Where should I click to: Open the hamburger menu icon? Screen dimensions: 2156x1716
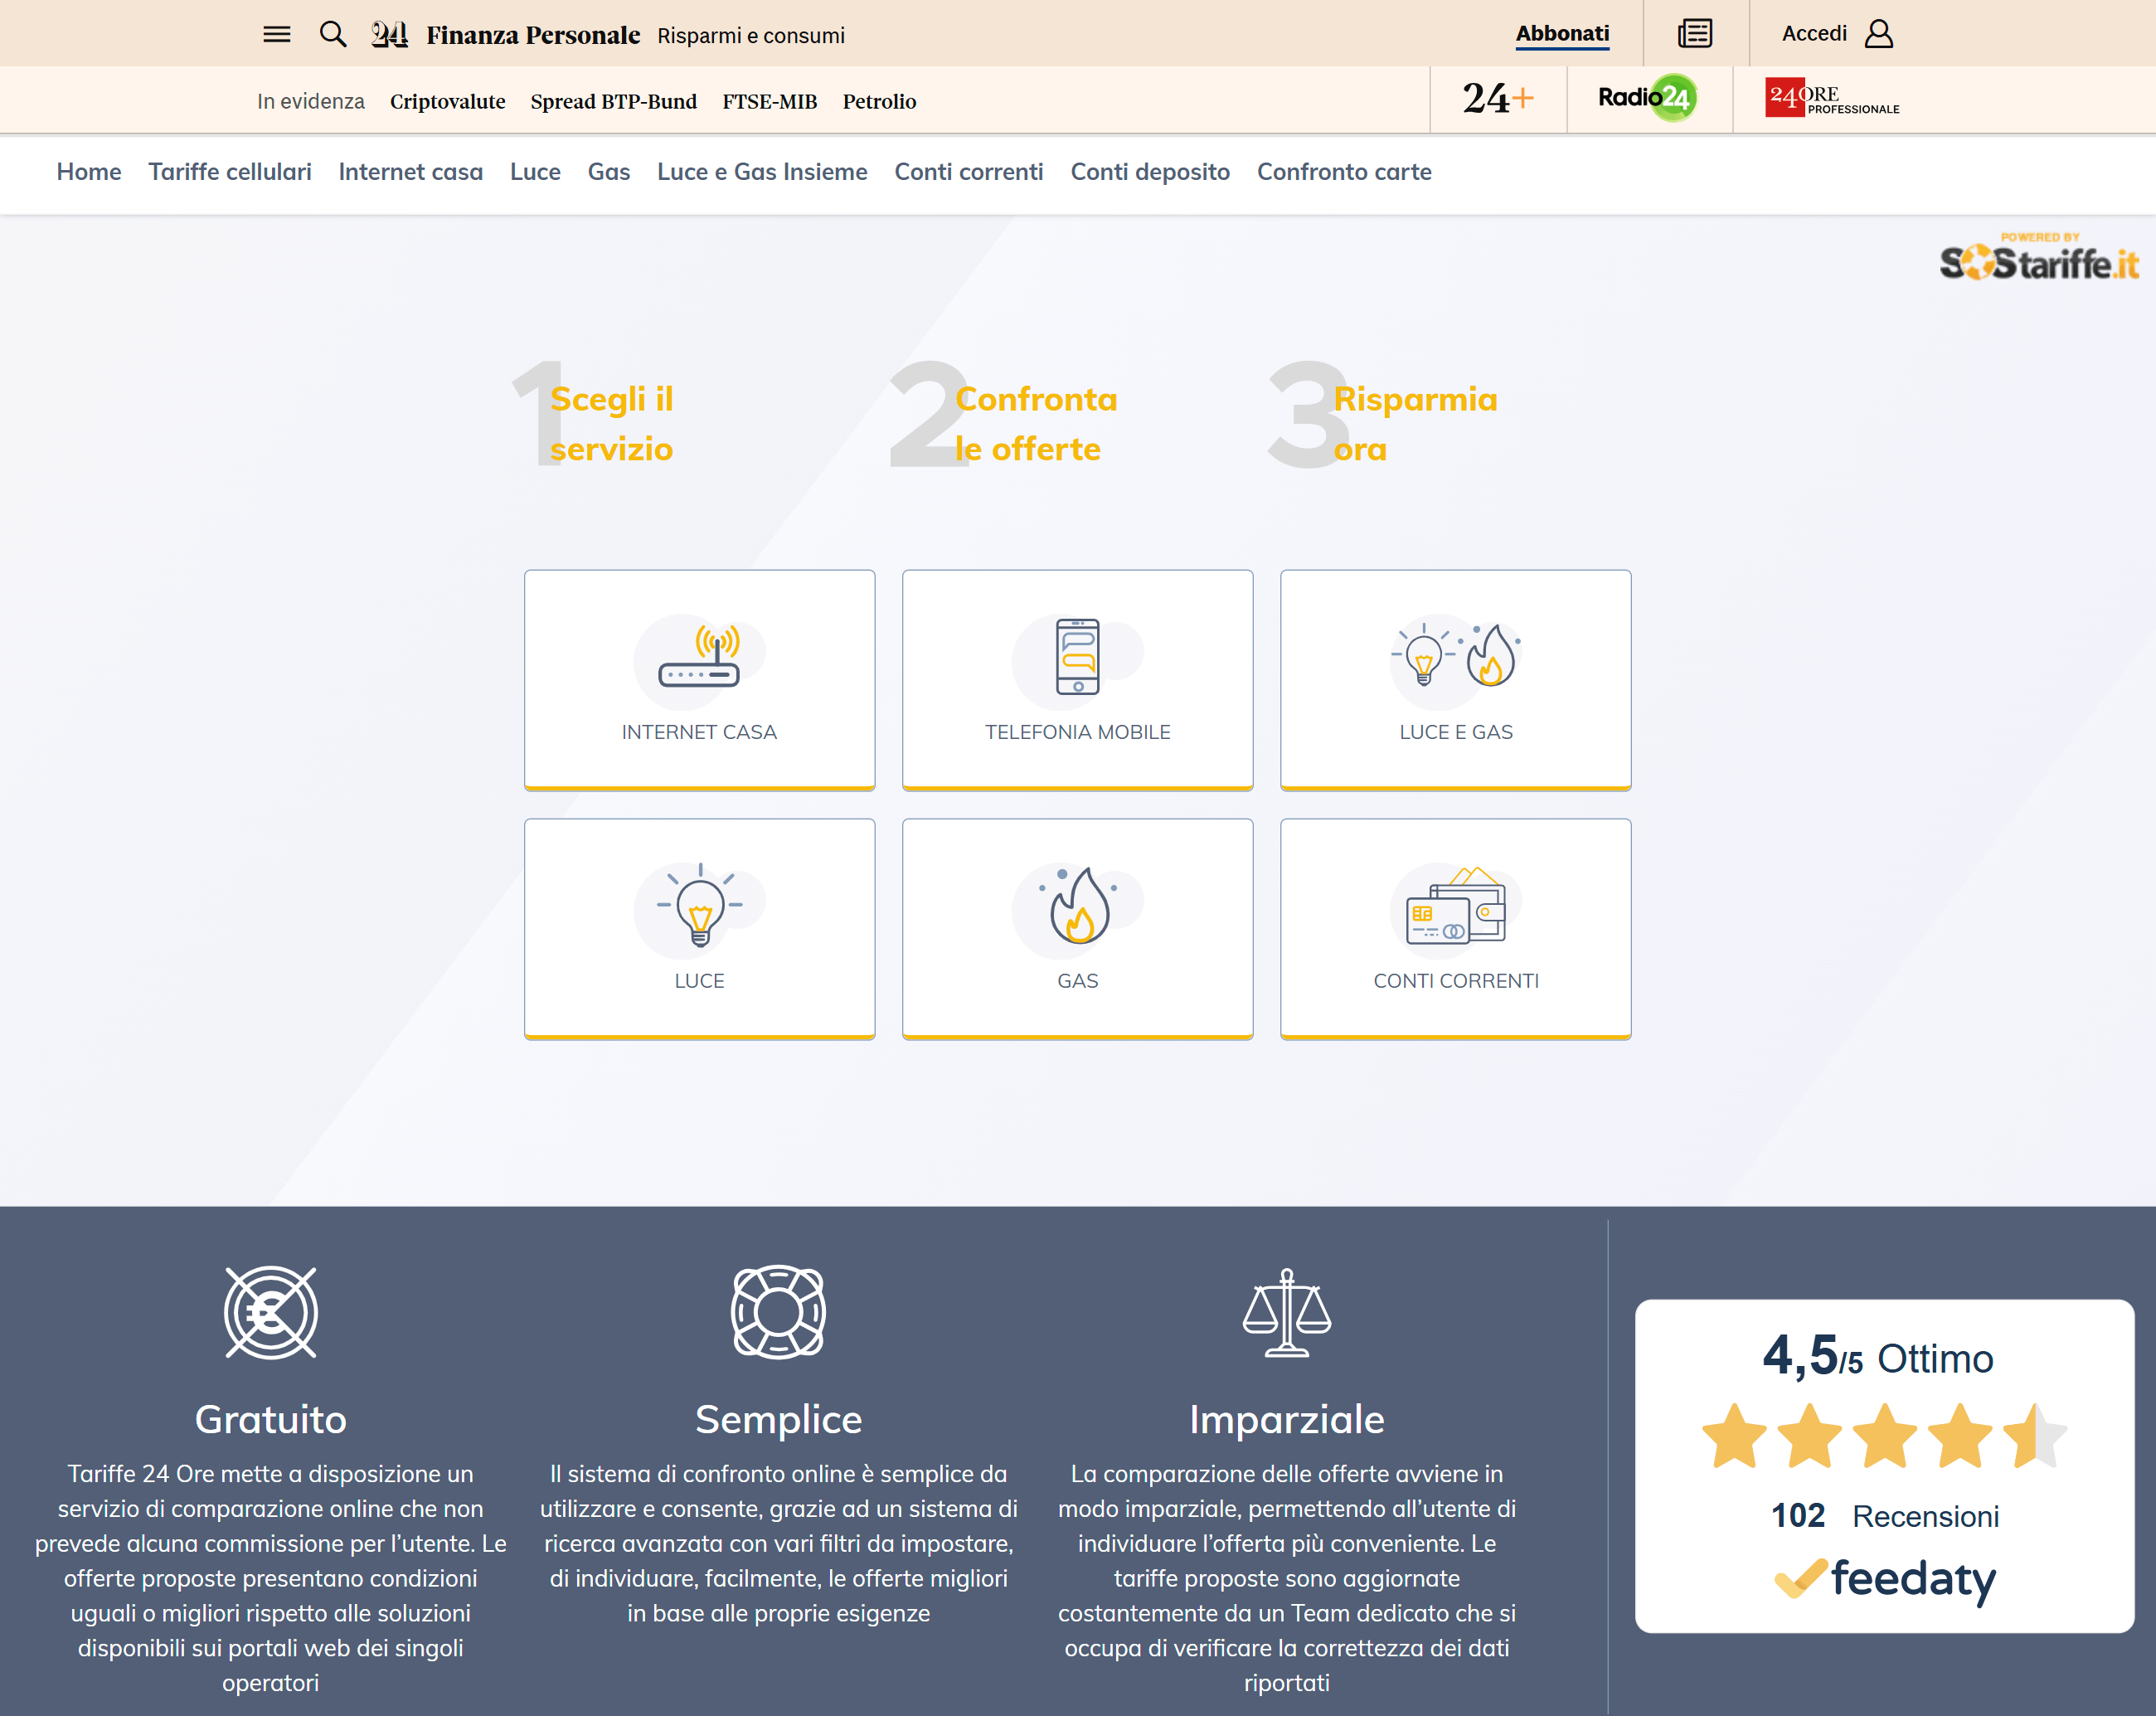coord(276,34)
